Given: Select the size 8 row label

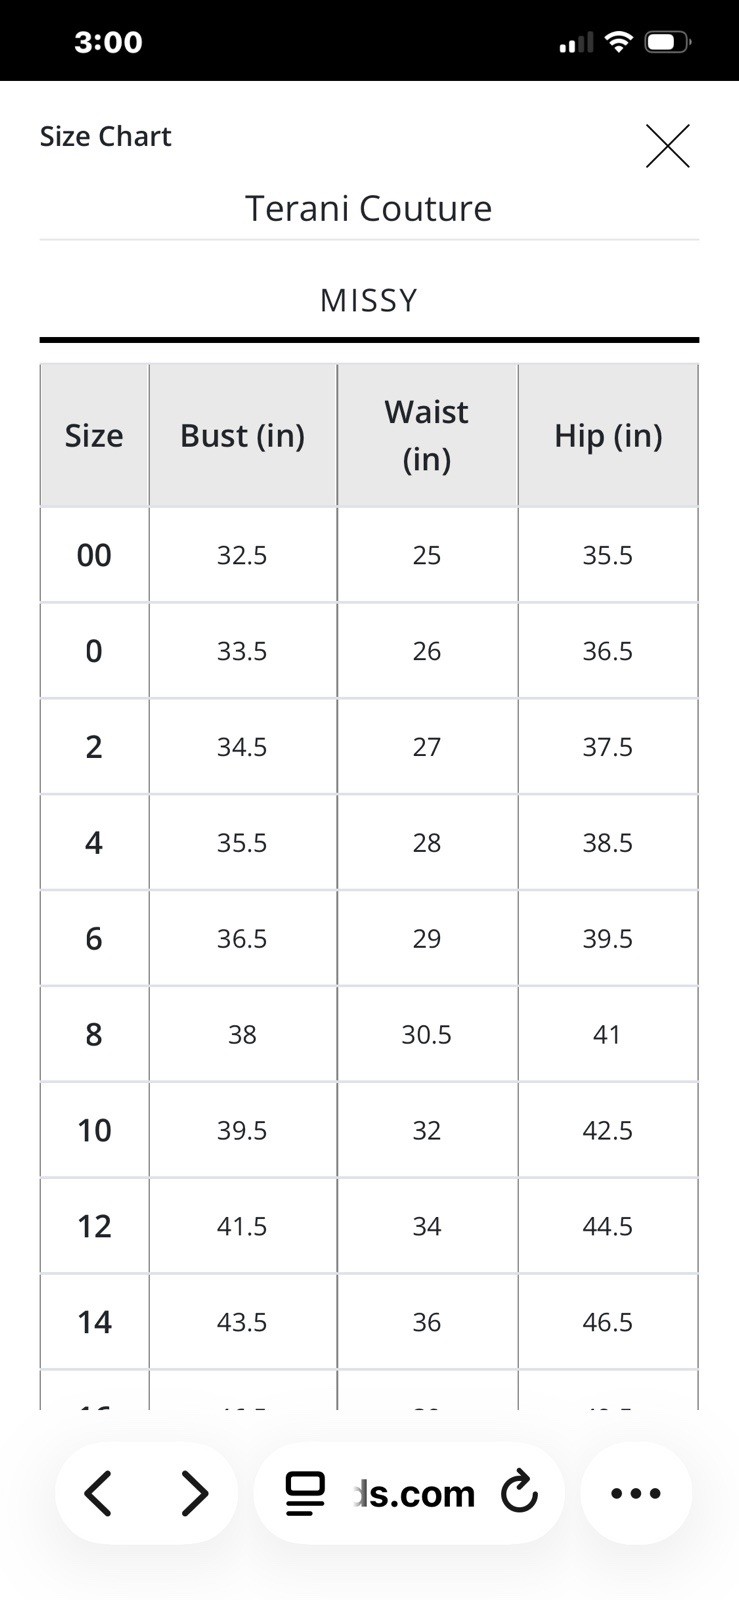Looking at the screenshot, I should click(x=94, y=1034).
